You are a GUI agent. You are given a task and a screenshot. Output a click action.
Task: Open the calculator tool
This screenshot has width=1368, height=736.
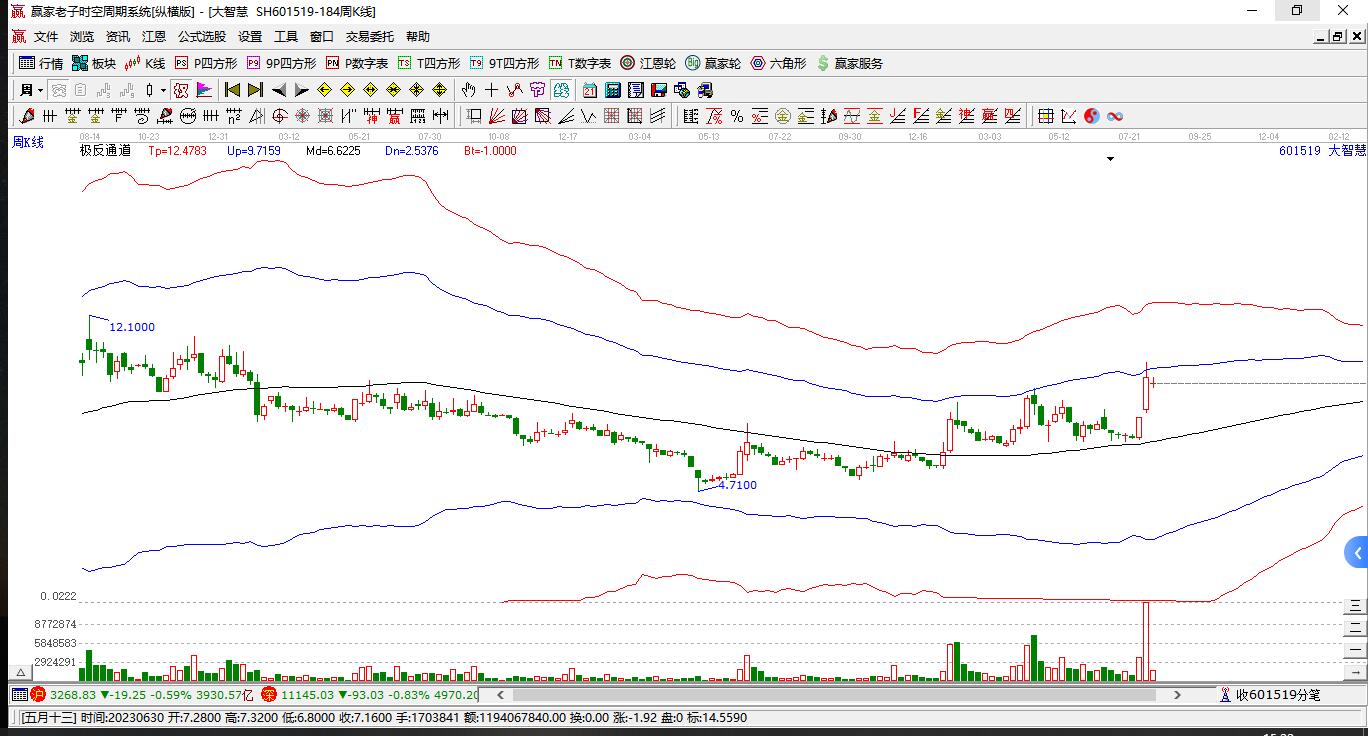coord(613,90)
